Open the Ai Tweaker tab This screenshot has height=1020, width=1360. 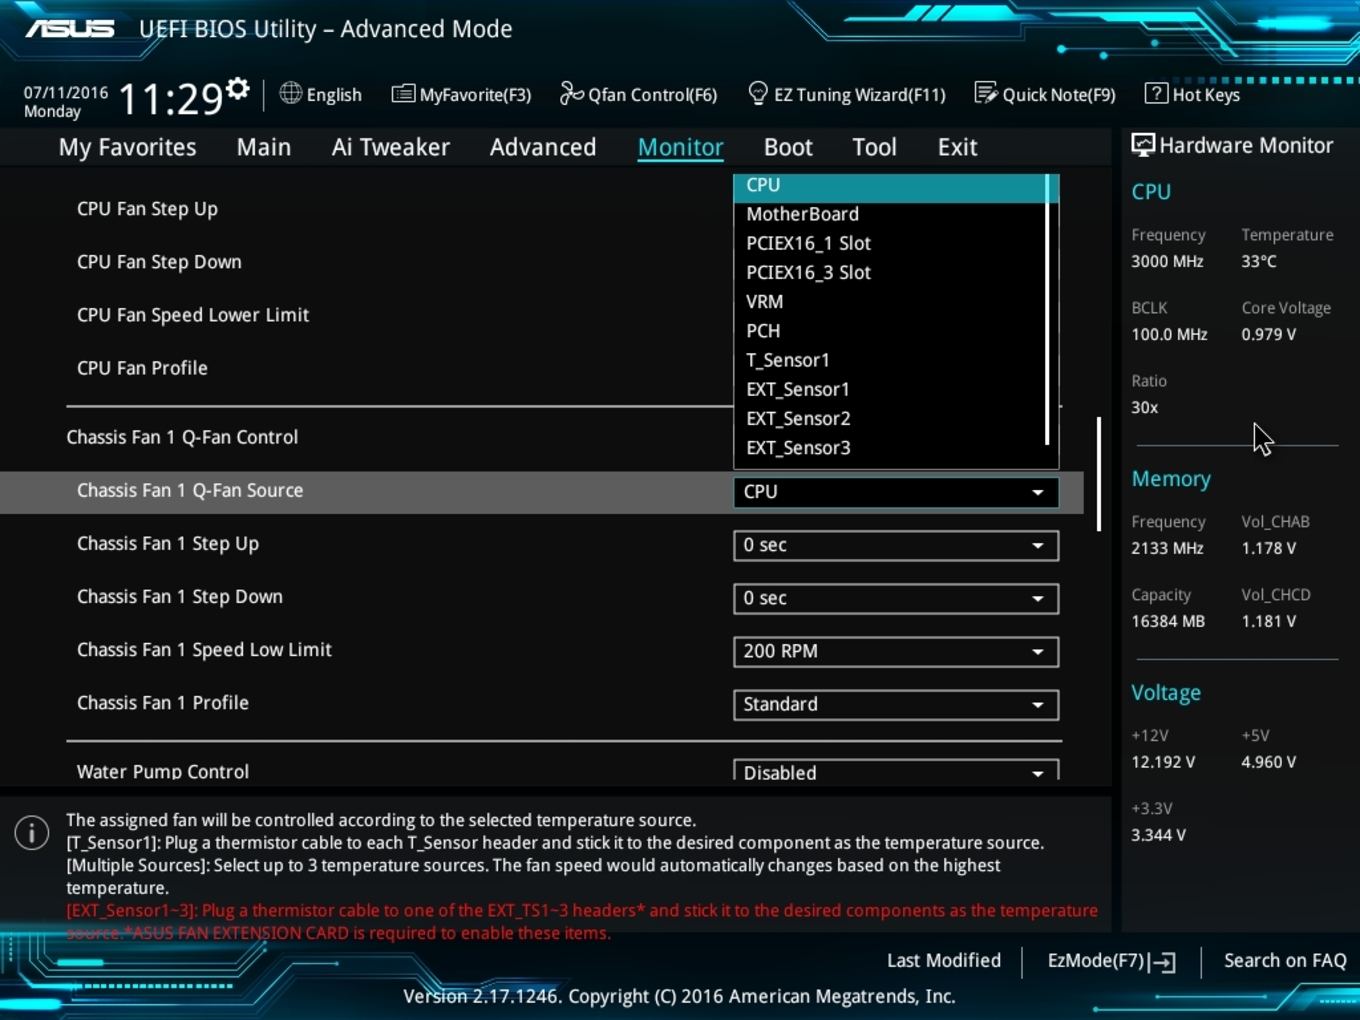[391, 147]
